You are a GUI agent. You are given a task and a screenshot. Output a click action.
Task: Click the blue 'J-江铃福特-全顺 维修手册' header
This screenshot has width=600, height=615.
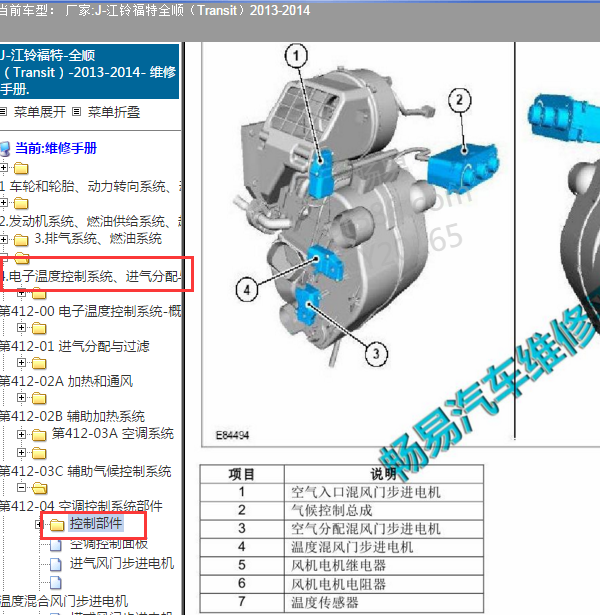tap(89, 72)
